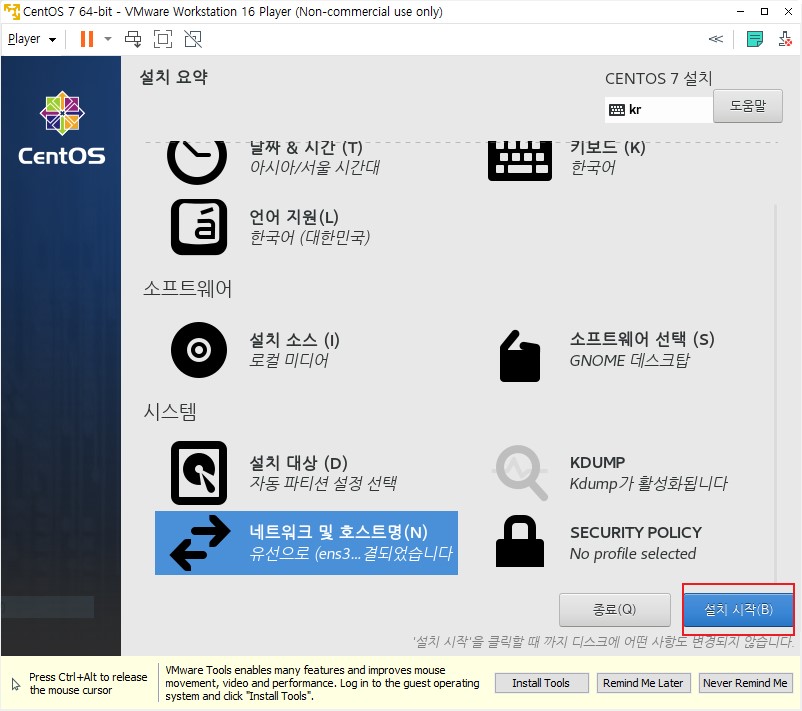The height and width of the screenshot is (711, 802).
Task: Click the CentOS logo in the sidebar
Action: (62, 128)
